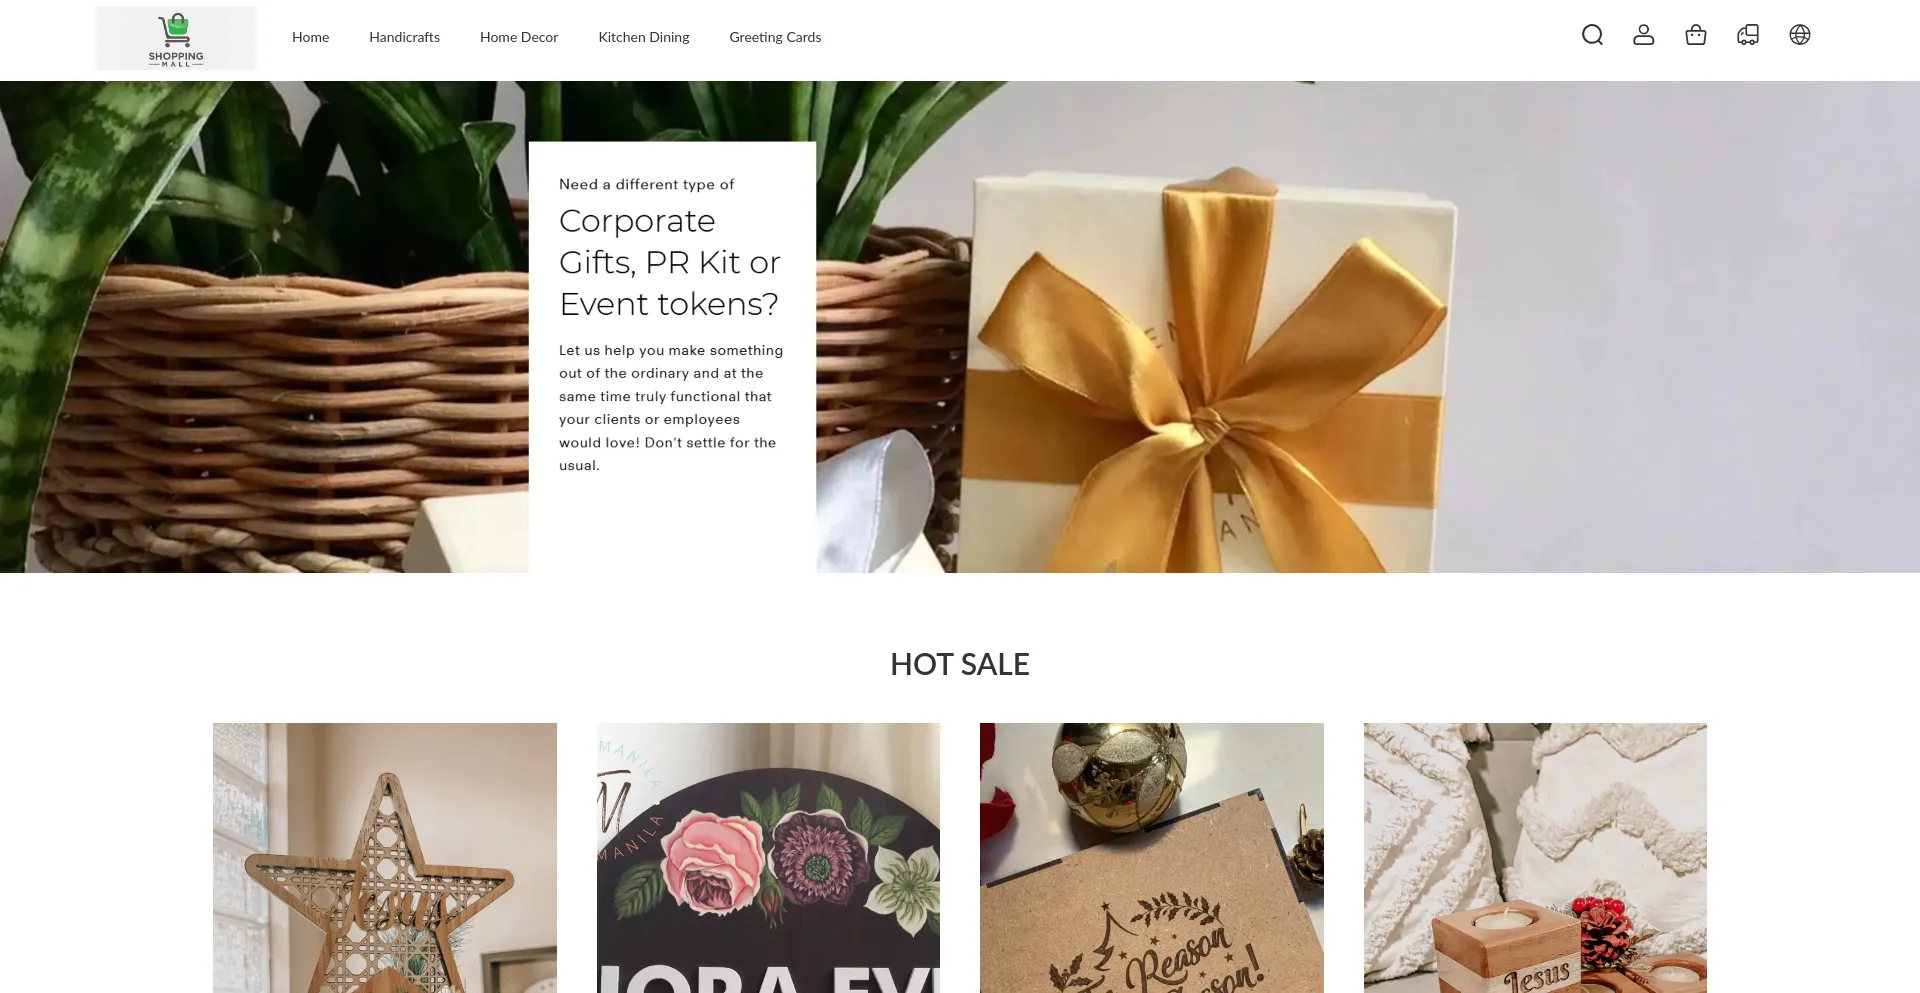The height and width of the screenshot is (993, 1920).
Task: Click the Corporate Gifts headline text
Action: (x=669, y=262)
